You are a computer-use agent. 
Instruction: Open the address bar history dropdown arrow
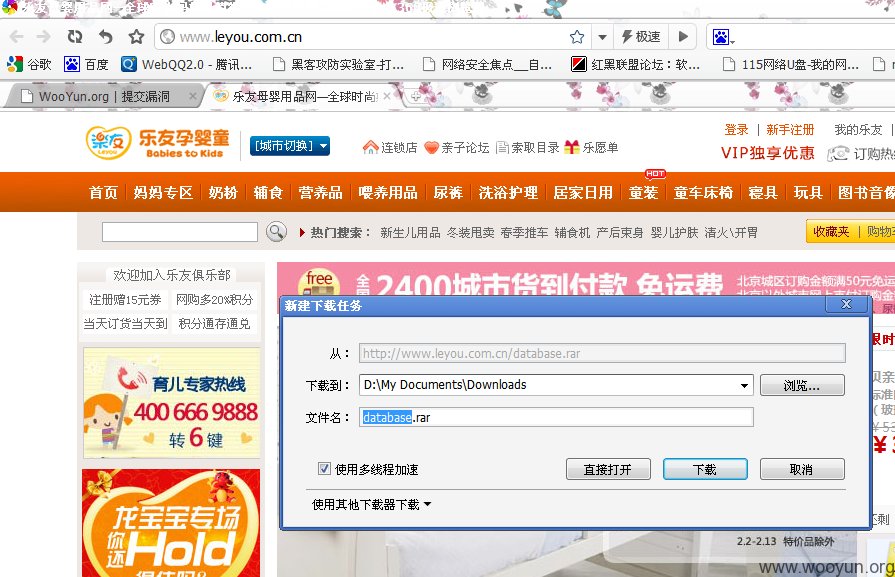pos(602,38)
